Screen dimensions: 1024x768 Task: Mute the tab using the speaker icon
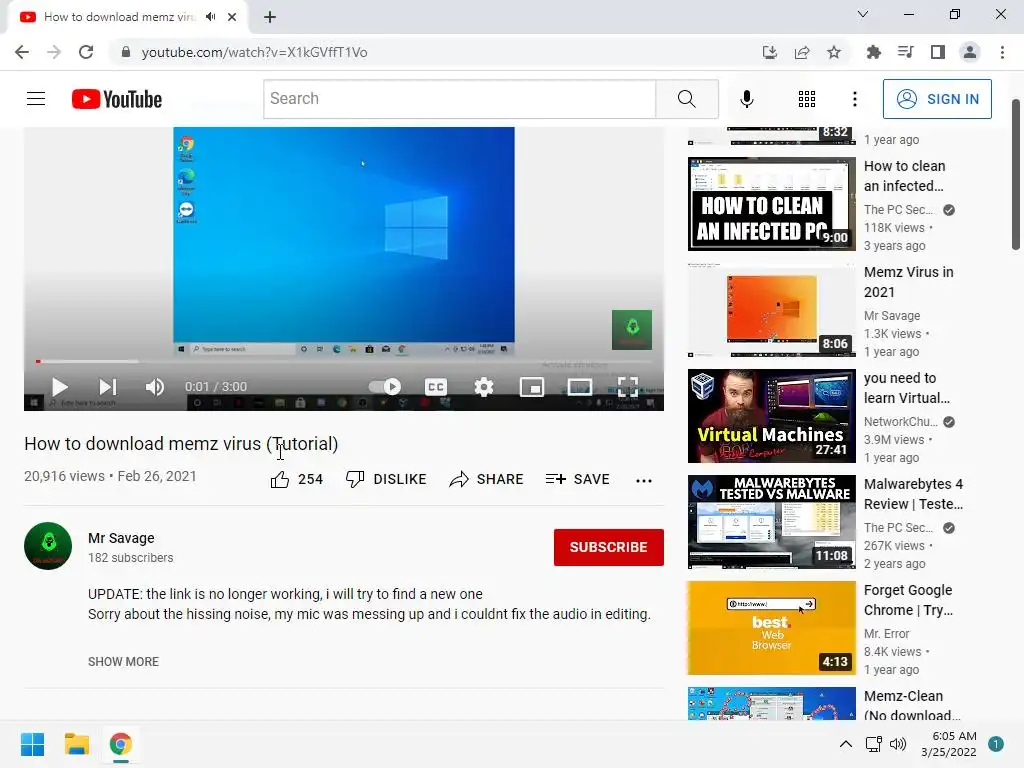(x=210, y=17)
